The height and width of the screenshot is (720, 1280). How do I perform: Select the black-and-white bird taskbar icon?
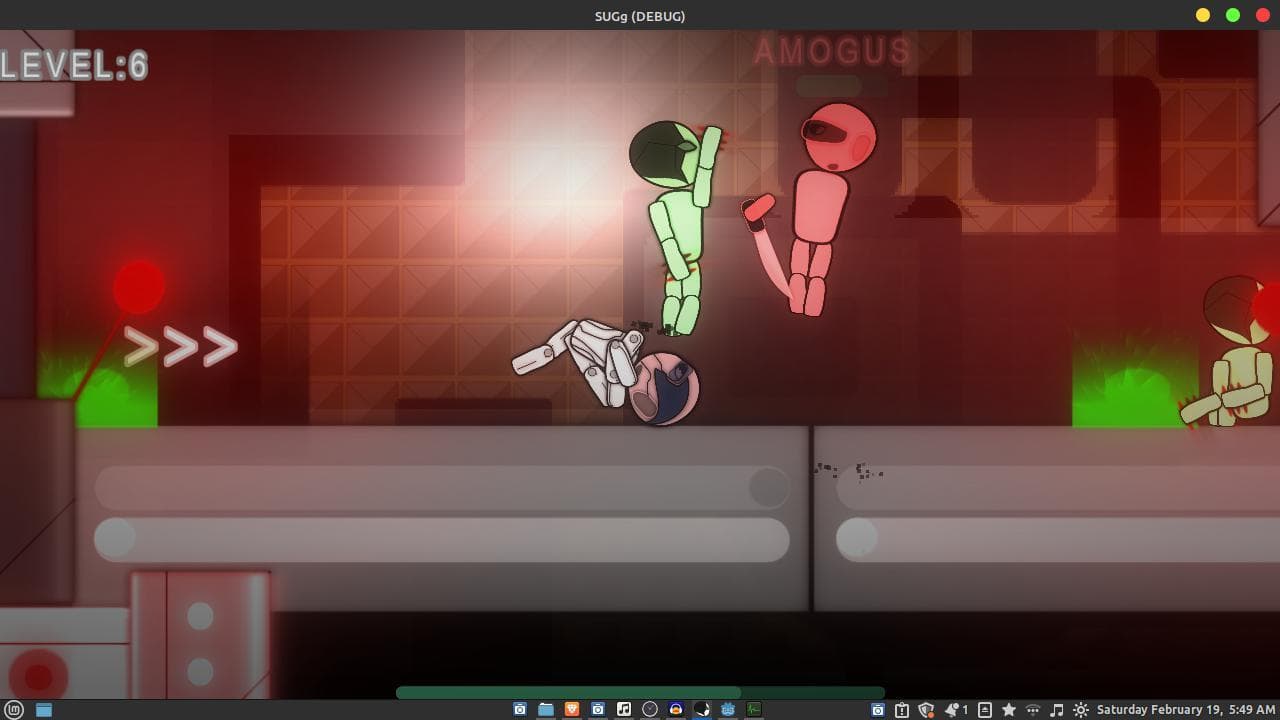[x=702, y=709]
